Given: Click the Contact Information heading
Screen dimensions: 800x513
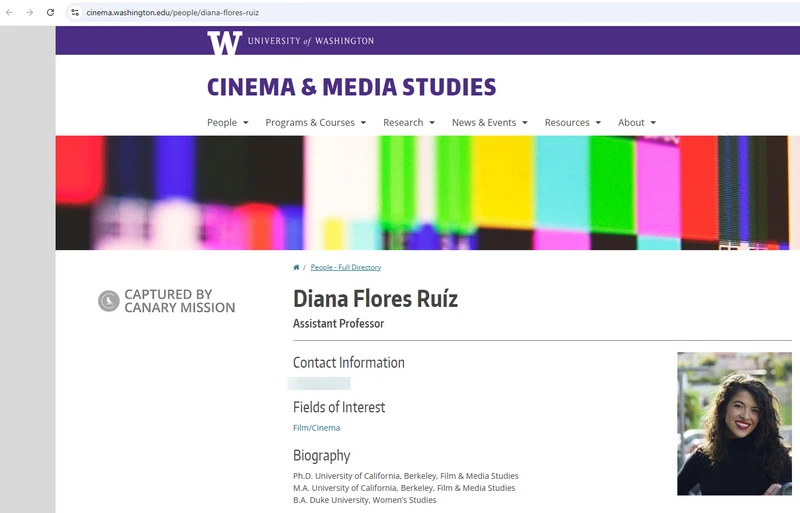Looking at the screenshot, I should click(348, 362).
